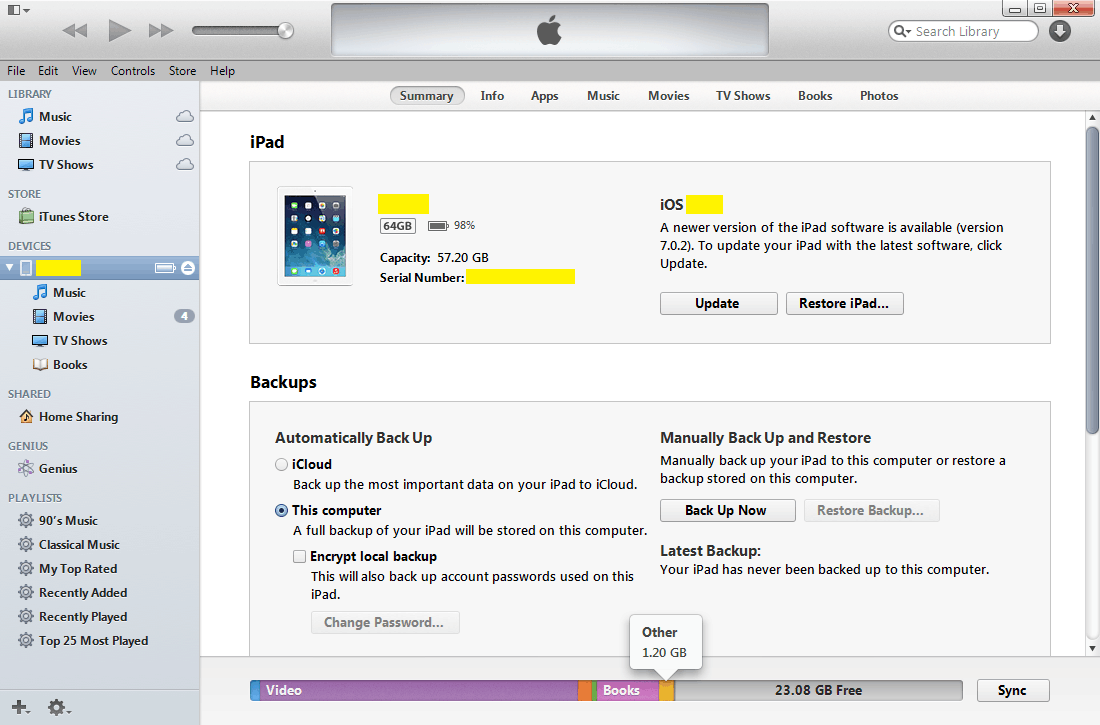
Task: Switch to the Apps tab
Action: coord(544,95)
